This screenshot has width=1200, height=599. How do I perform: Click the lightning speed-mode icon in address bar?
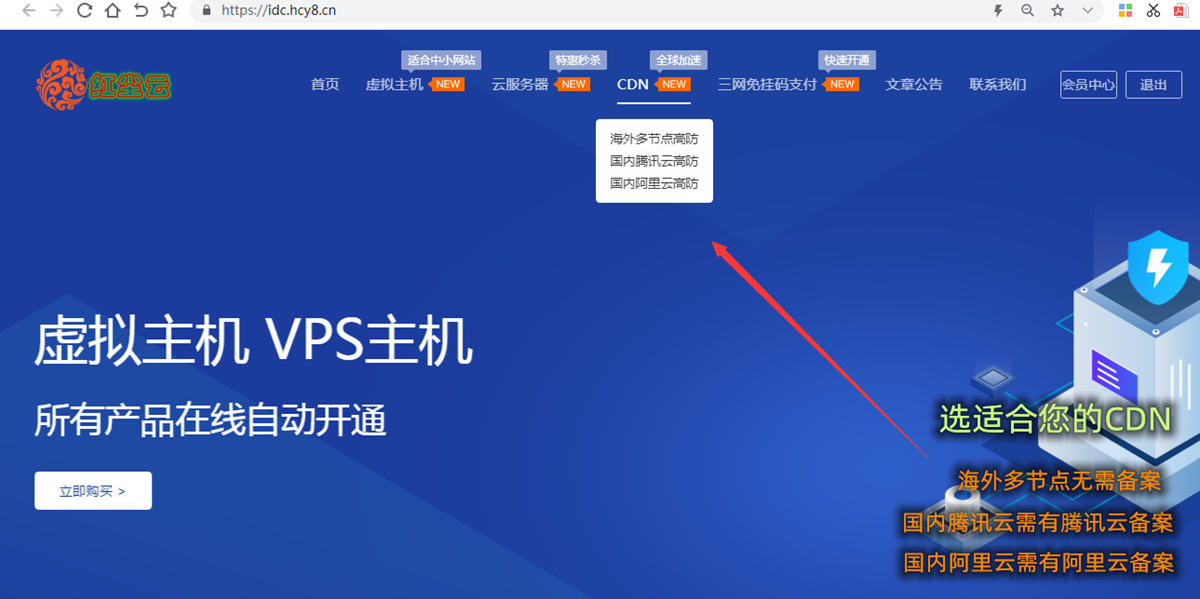998,10
